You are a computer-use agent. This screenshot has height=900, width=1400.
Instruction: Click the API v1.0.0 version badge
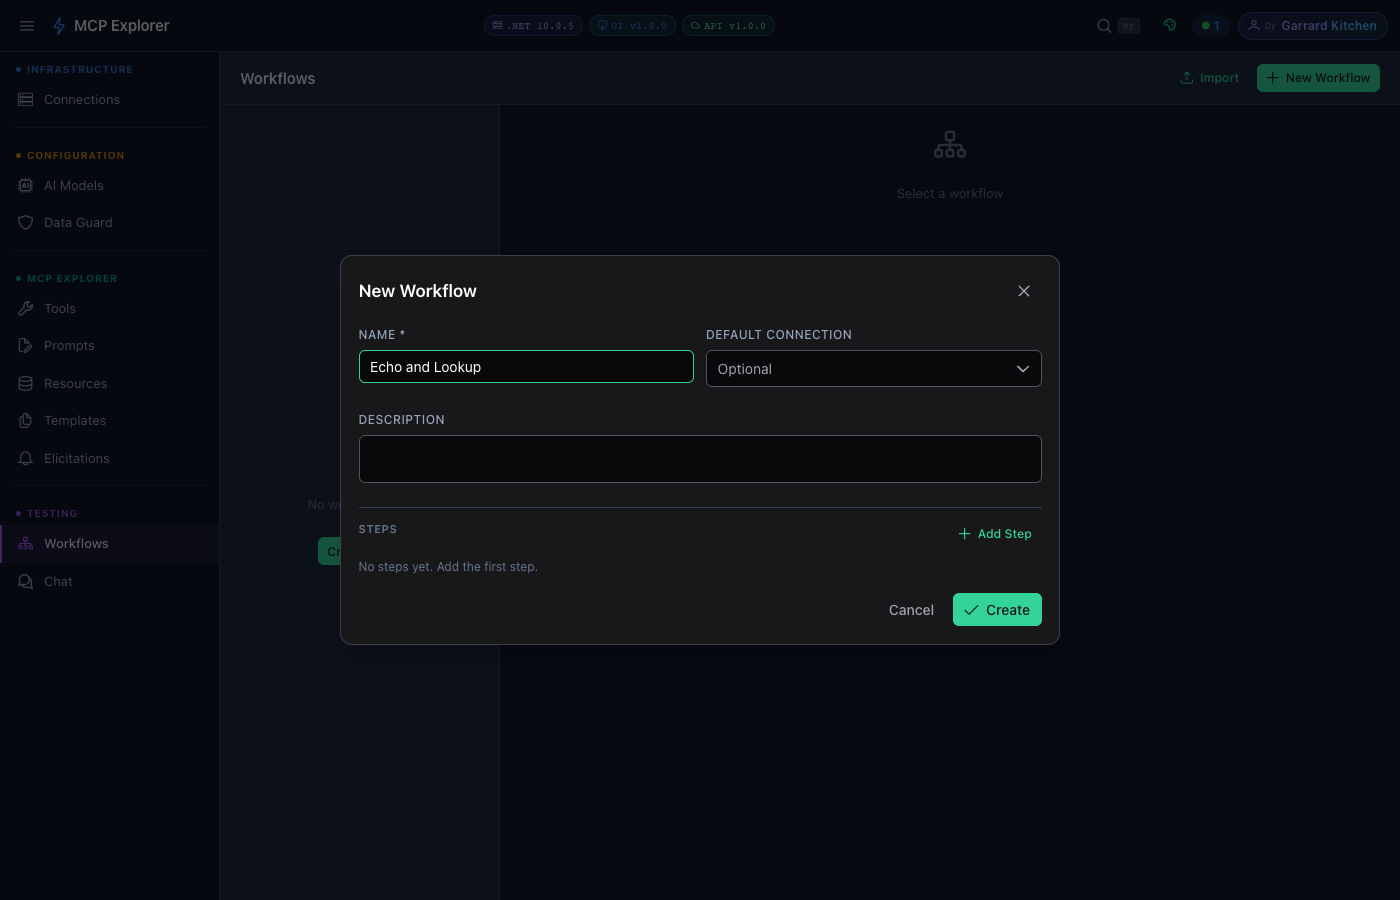[x=728, y=25]
